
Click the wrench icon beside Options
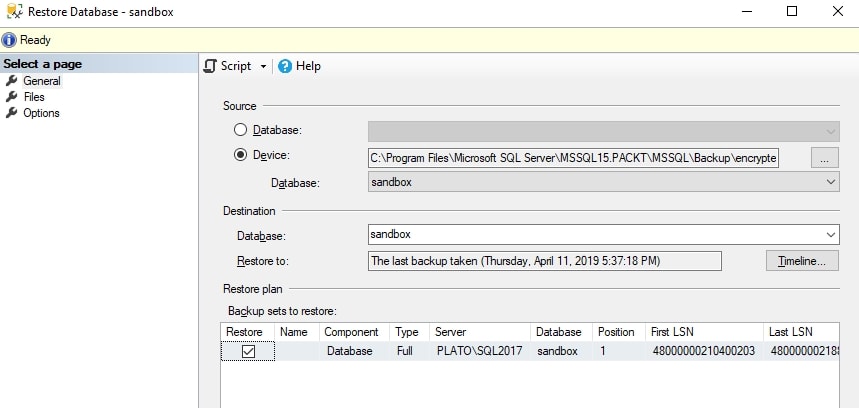click(x=12, y=113)
